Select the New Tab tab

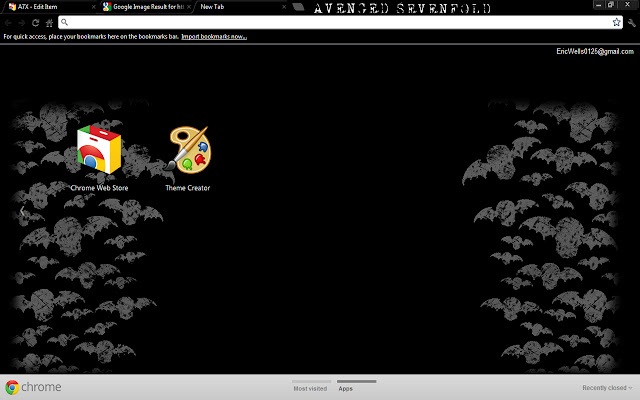pyautogui.click(x=241, y=7)
